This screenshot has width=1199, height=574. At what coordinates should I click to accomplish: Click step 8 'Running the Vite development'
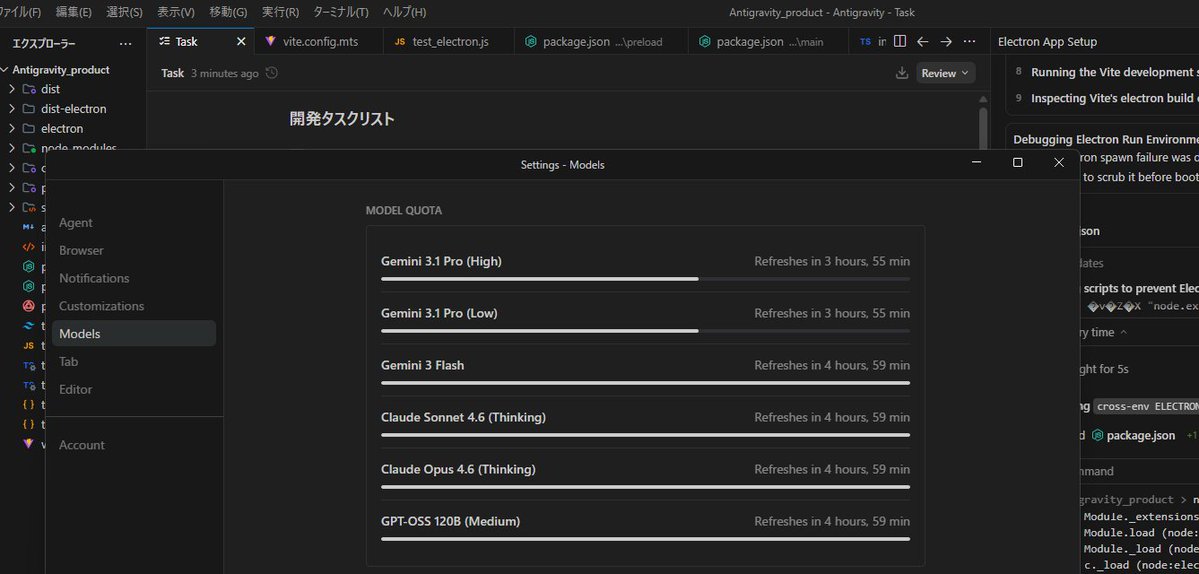(x=1114, y=73)
